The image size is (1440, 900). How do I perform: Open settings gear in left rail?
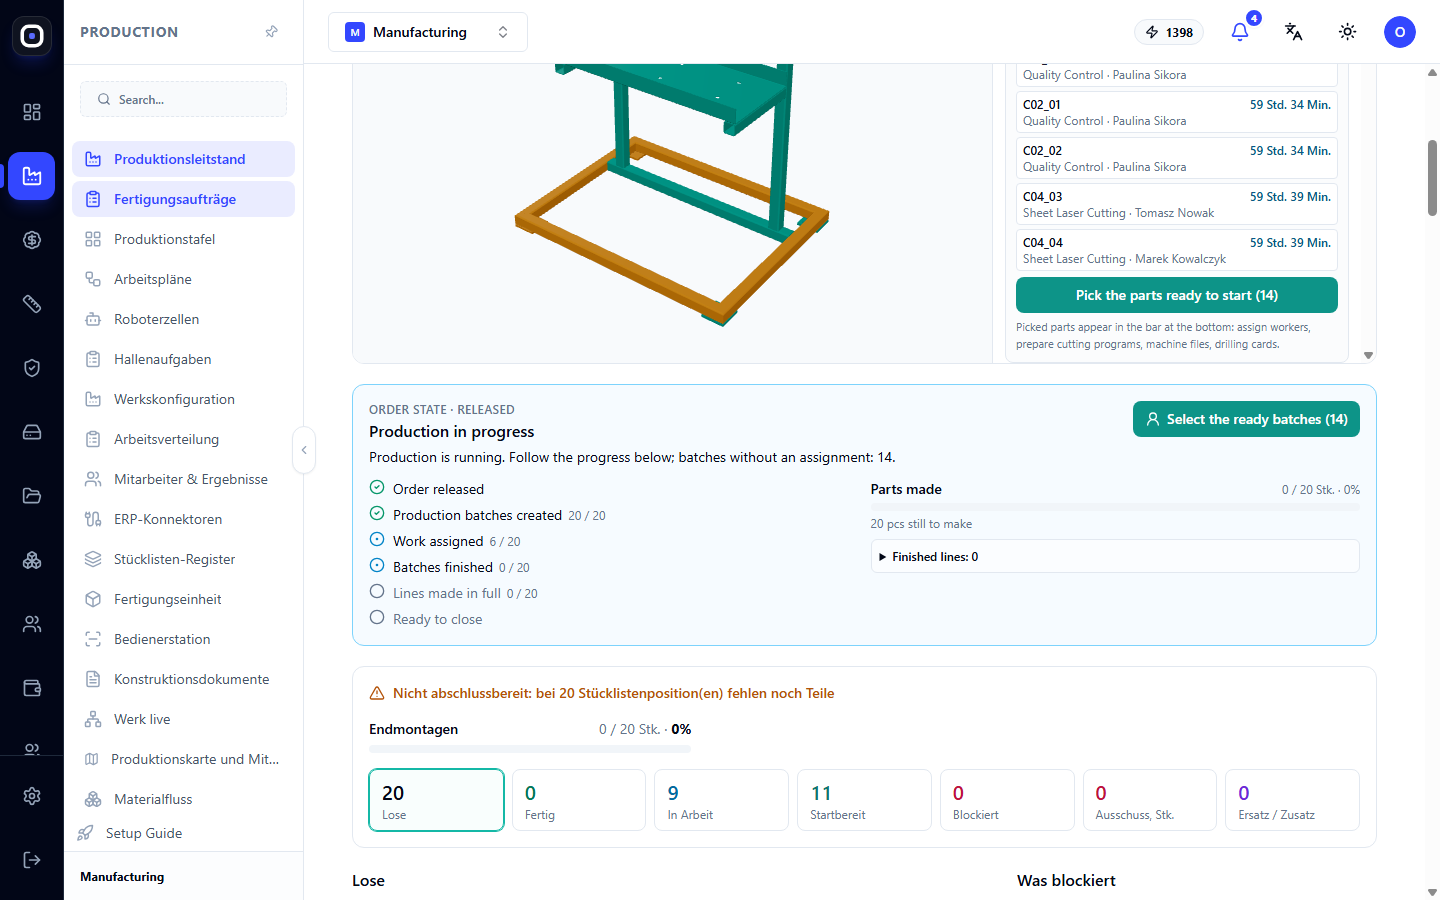coord(32,796)
